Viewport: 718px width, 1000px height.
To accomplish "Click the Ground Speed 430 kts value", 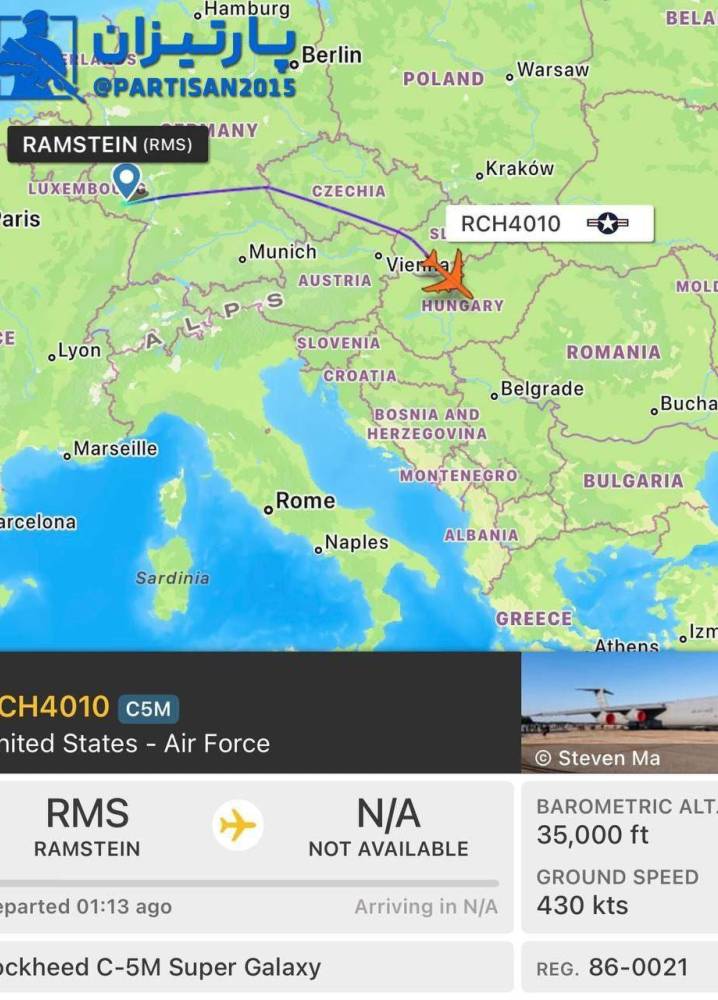I will [x=582, y=906].
